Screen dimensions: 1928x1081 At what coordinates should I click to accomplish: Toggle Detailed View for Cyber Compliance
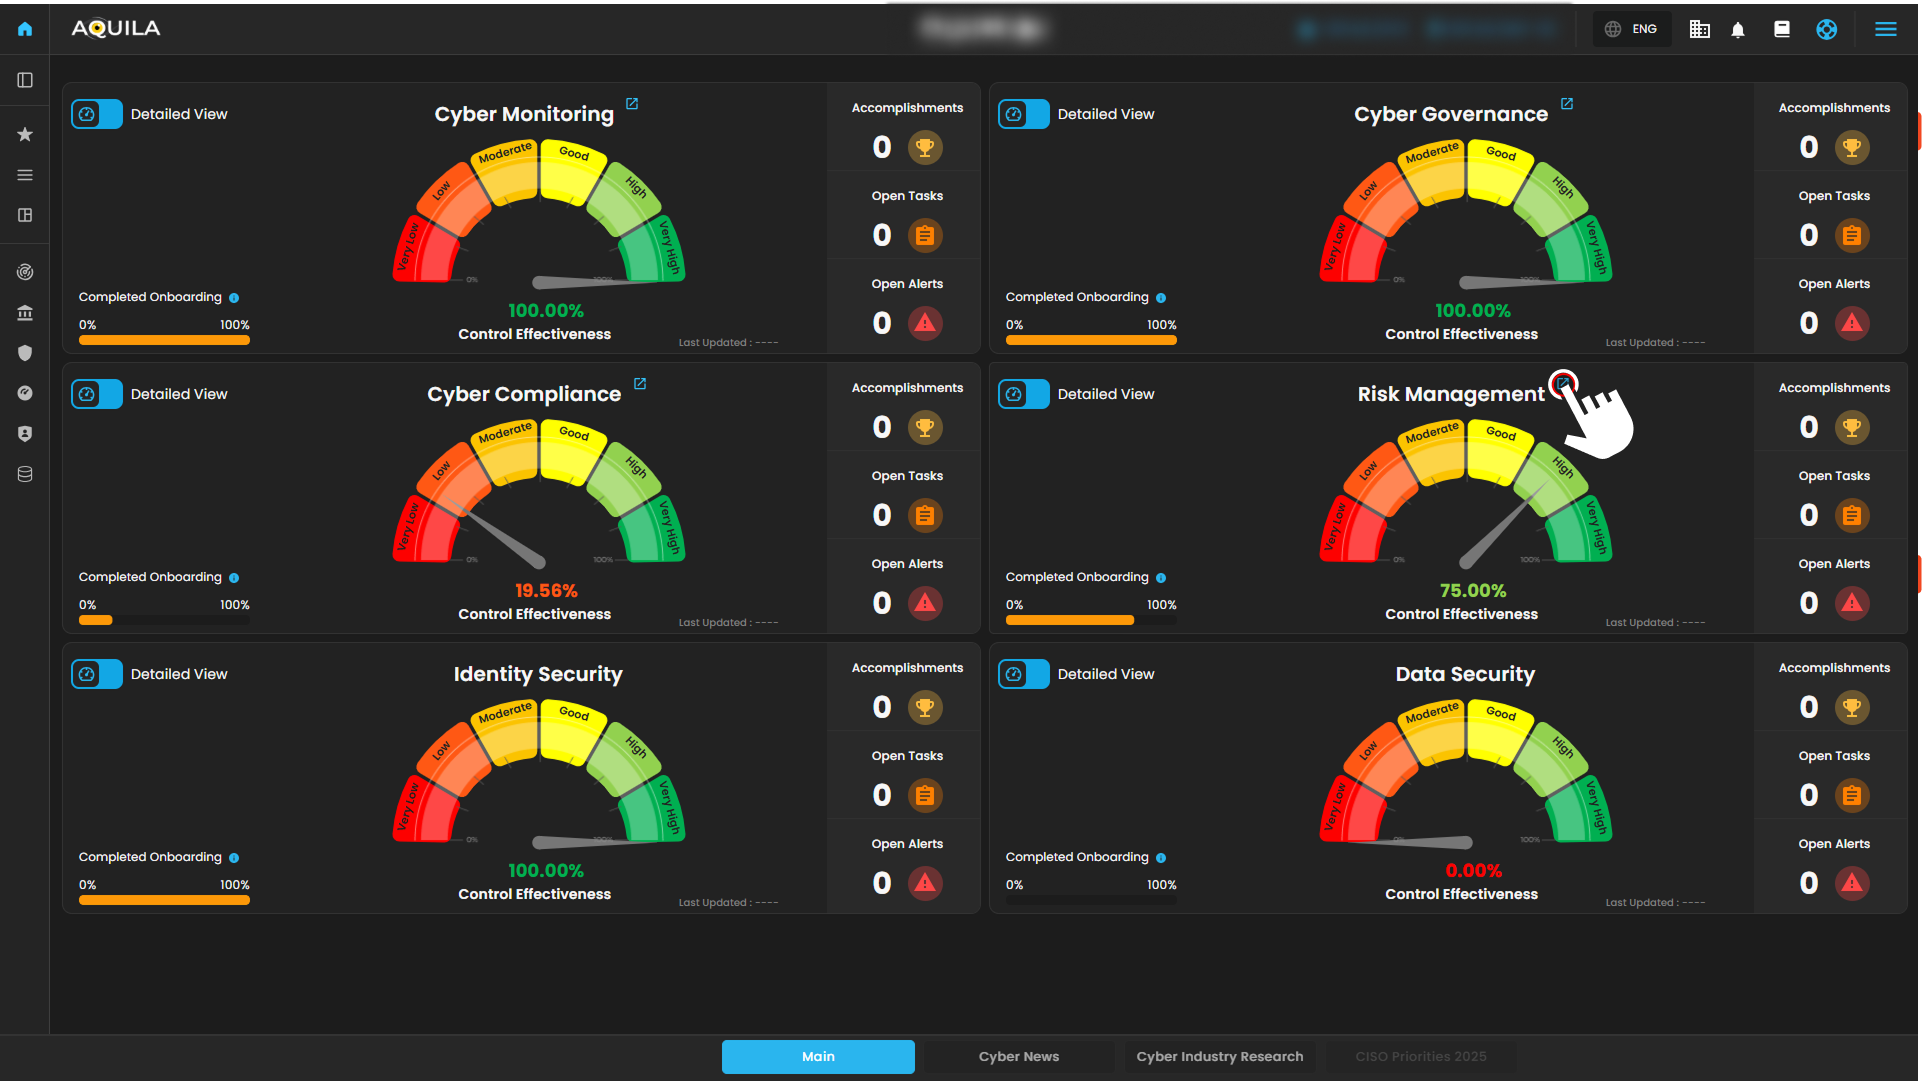click(97, 394)
